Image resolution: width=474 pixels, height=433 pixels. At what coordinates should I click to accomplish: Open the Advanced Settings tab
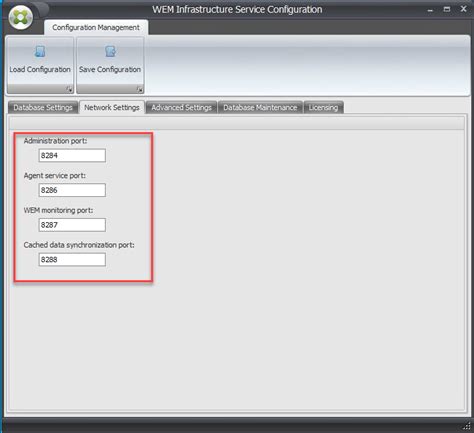tap(181, 108)
